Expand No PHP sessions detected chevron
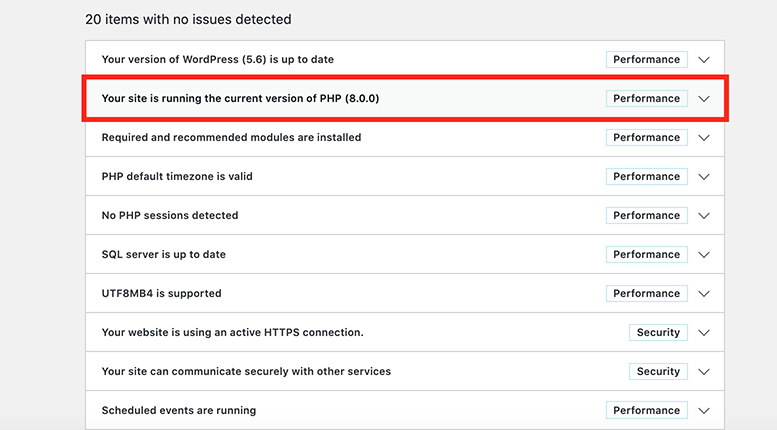 pos(704,216)
